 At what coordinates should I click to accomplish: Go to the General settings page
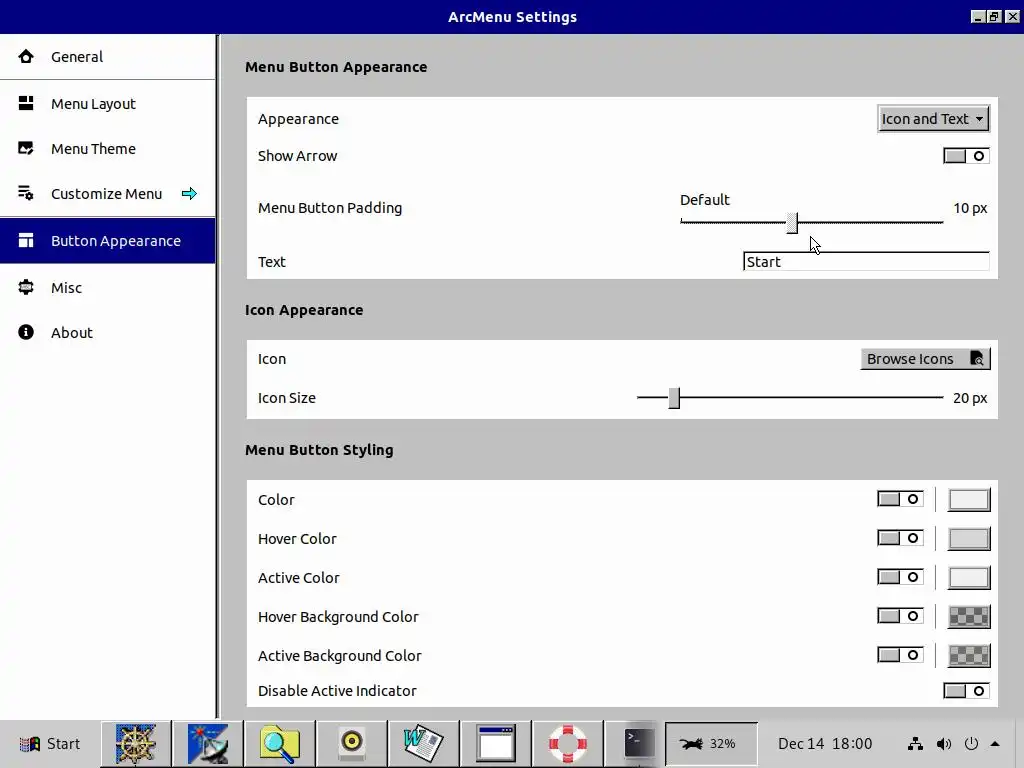click(x=108, y=57)
